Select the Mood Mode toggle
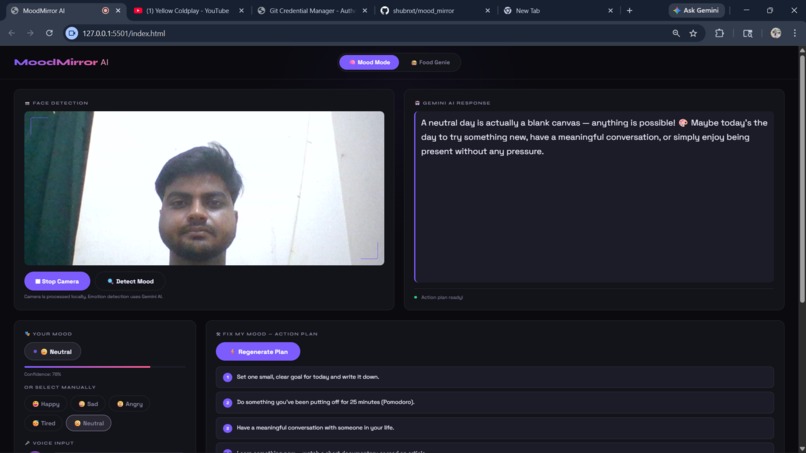The height and width of the screenshot is (453, 806). tap(369, 62)
